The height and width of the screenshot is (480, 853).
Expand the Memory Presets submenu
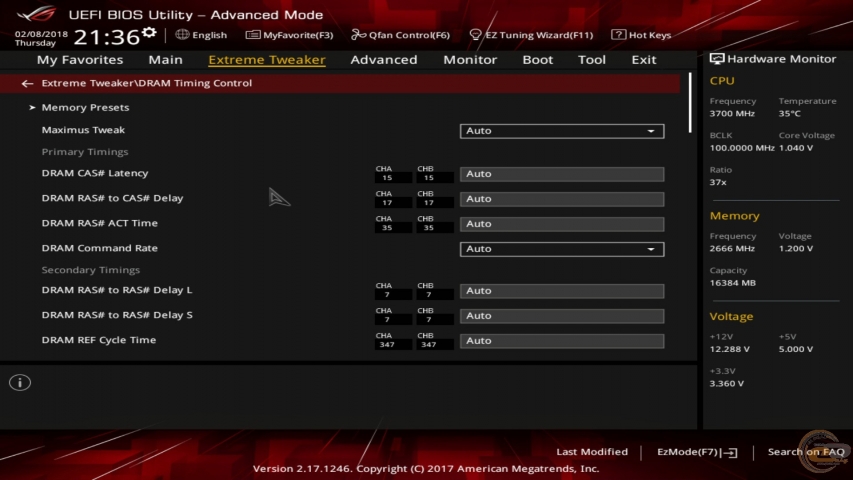pos(85,107)
